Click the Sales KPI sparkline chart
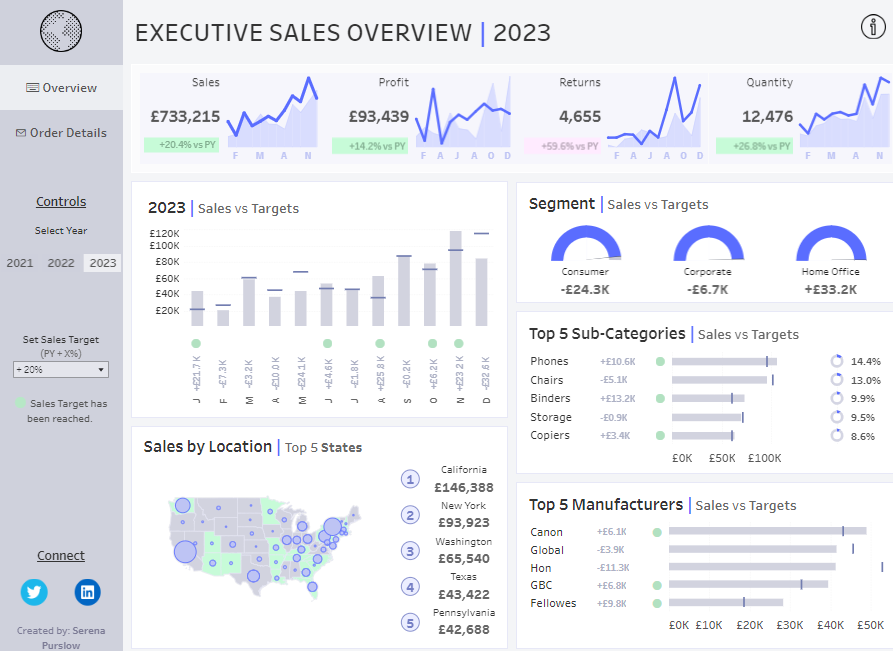This screenshot has height=651, width=893. click(x=272, y=112)
